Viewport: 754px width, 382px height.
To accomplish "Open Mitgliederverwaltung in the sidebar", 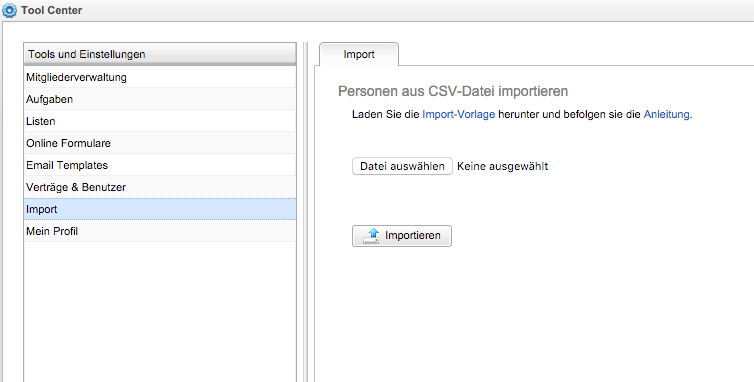I will [x=160, y=77].
